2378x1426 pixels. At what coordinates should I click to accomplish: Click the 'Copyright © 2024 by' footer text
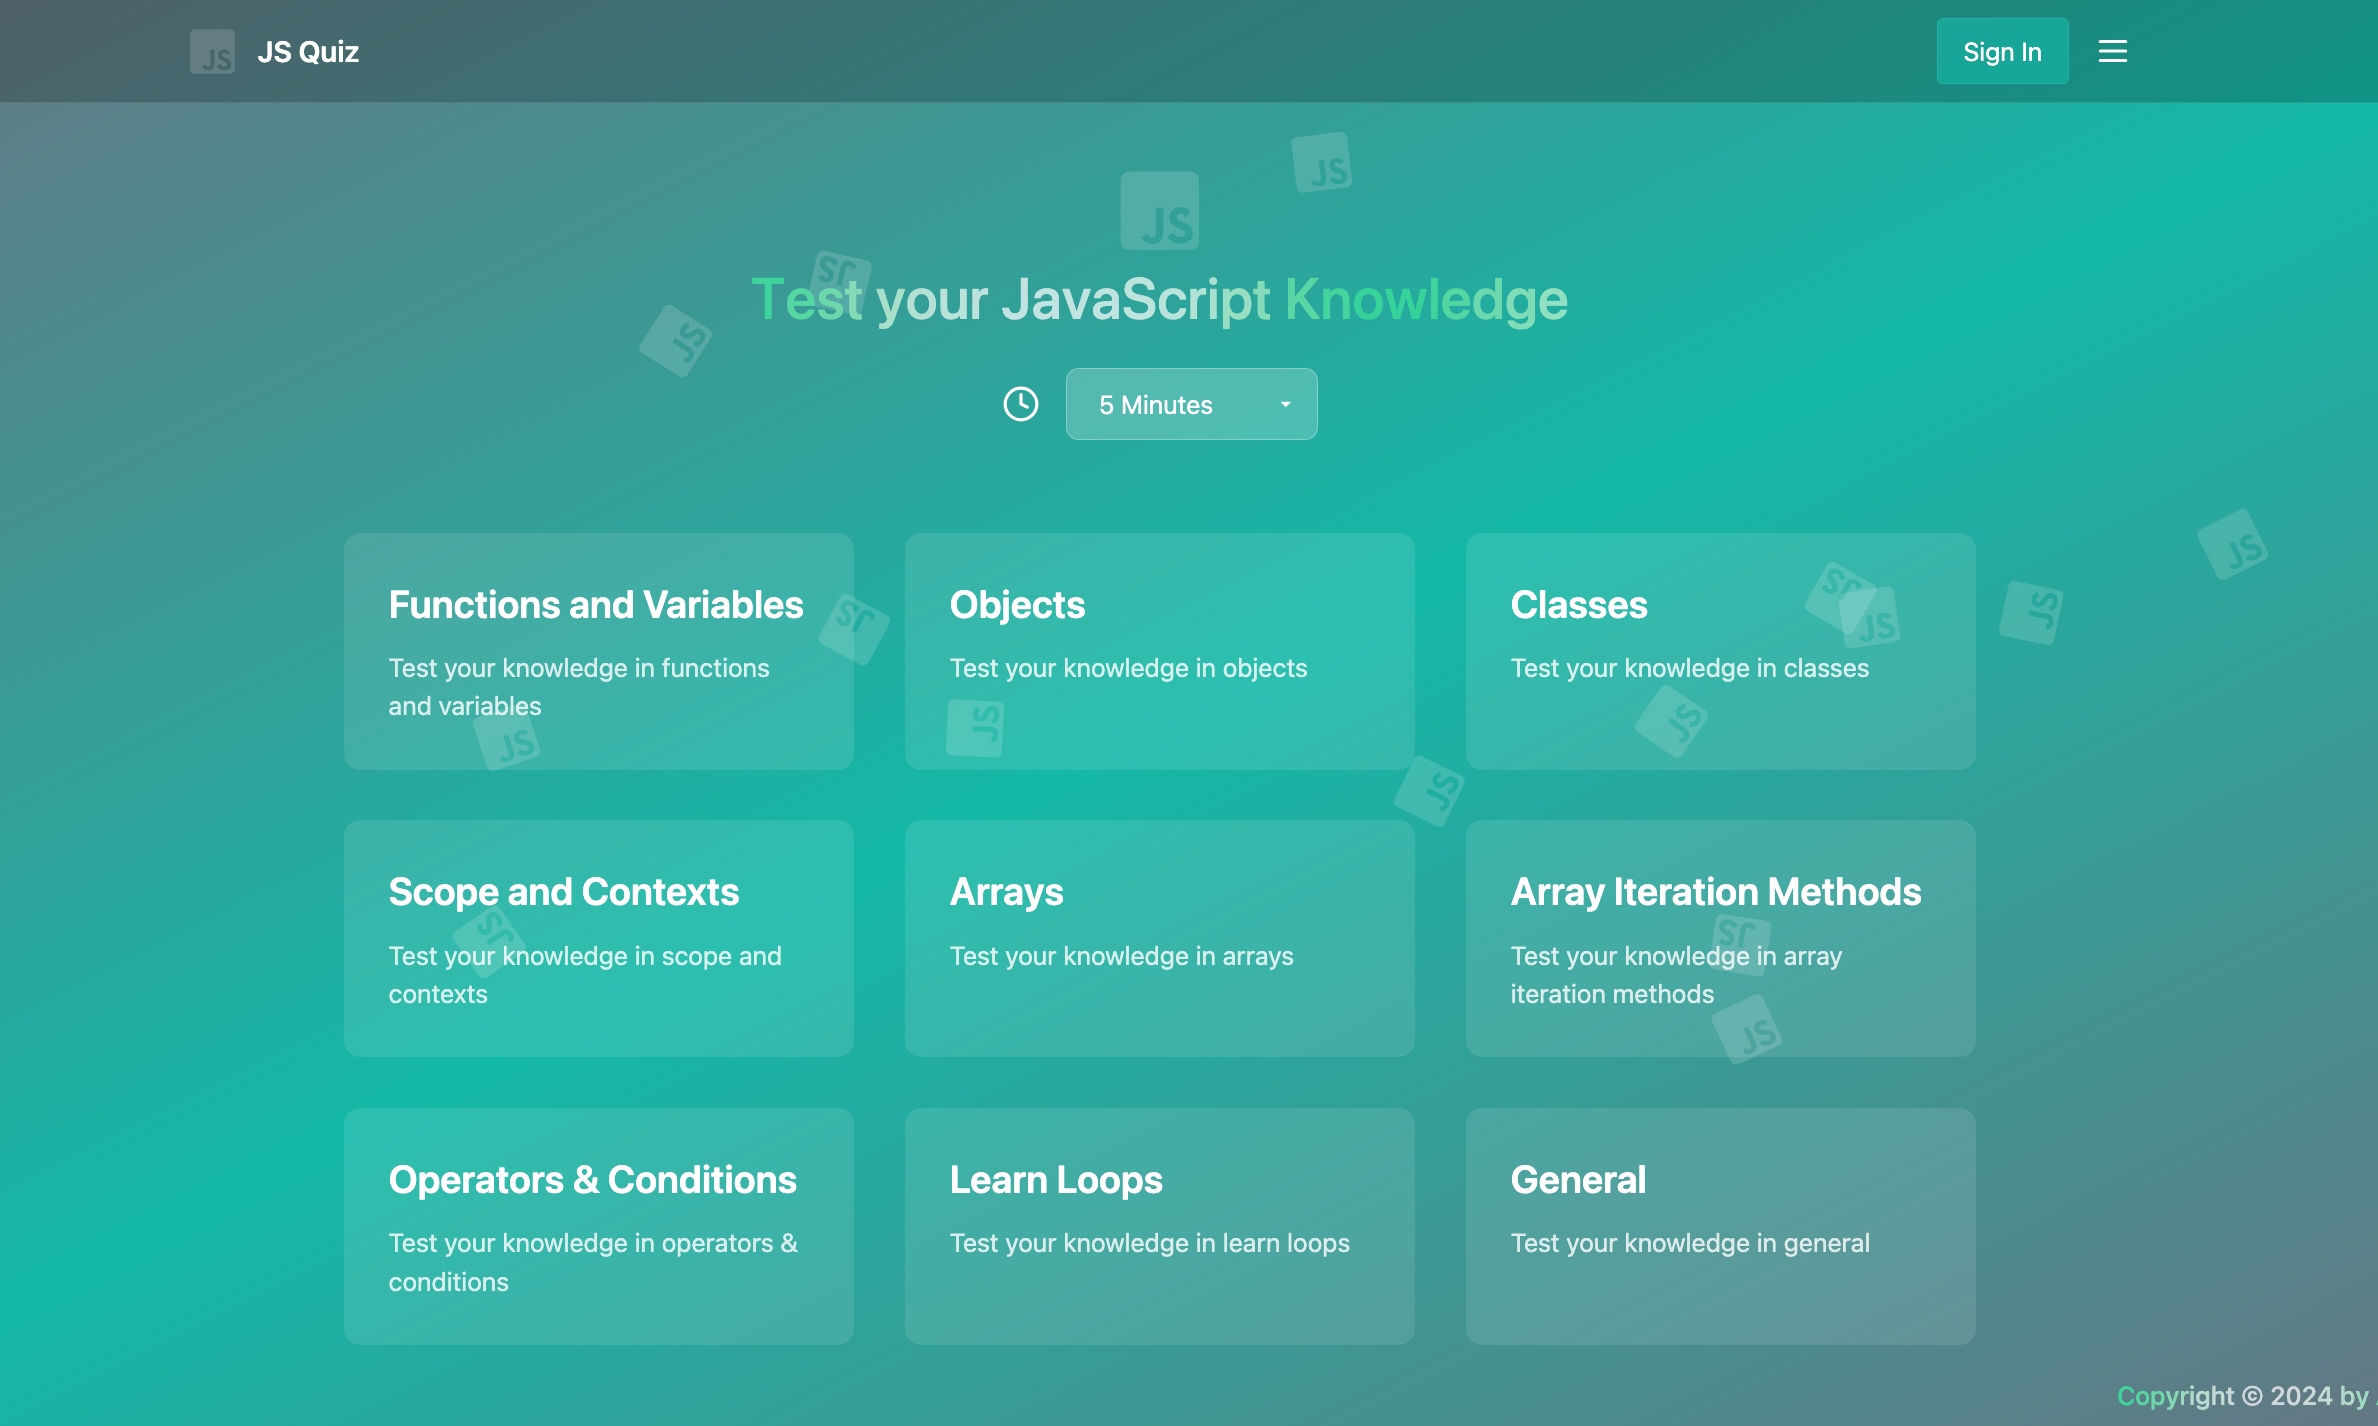point(2243,1396)
